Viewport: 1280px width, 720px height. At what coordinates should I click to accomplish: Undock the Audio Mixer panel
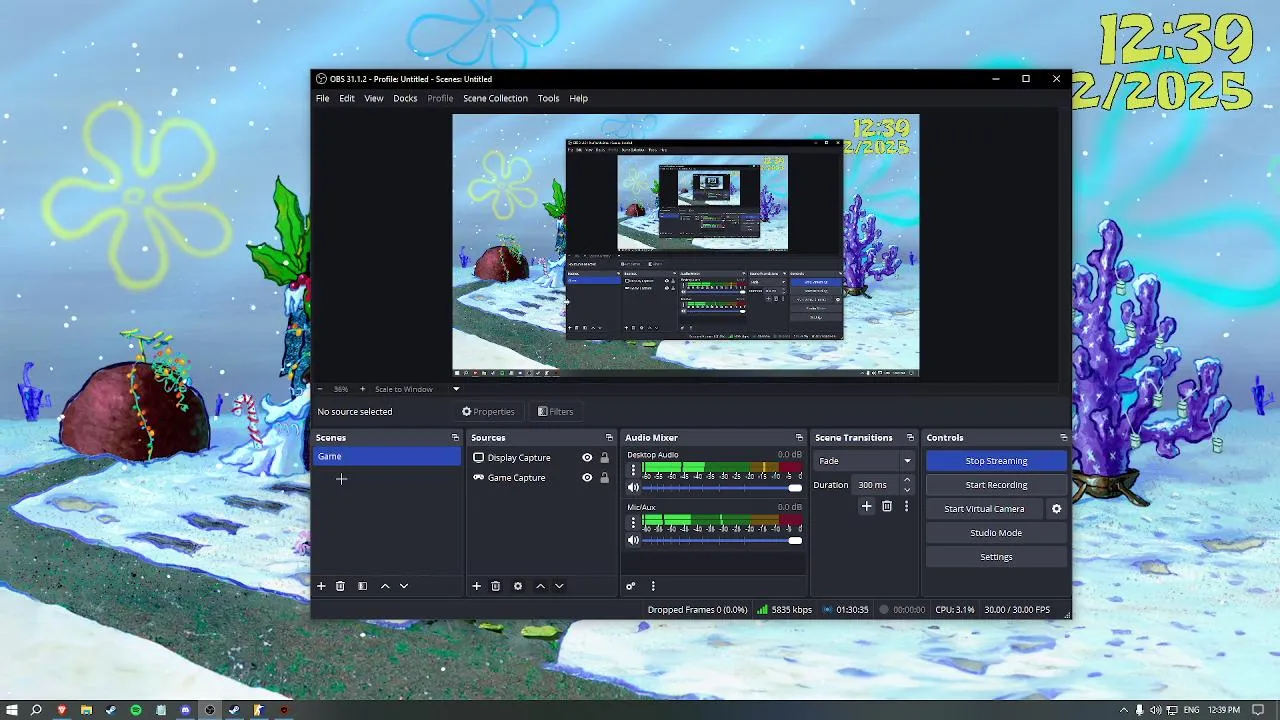pyautogui.click(x=799, y=438)
